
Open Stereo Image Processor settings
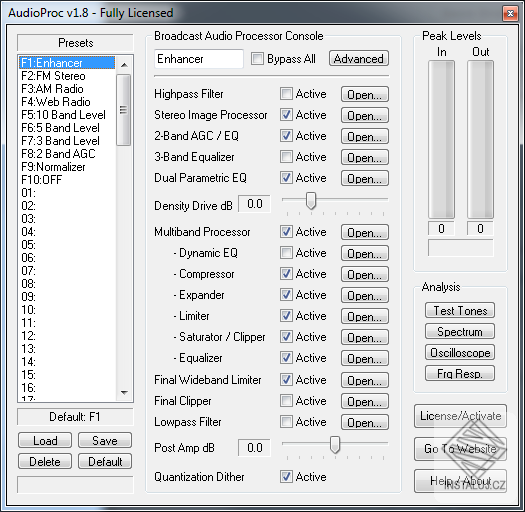pyautogui.click(x=365, y=115)
